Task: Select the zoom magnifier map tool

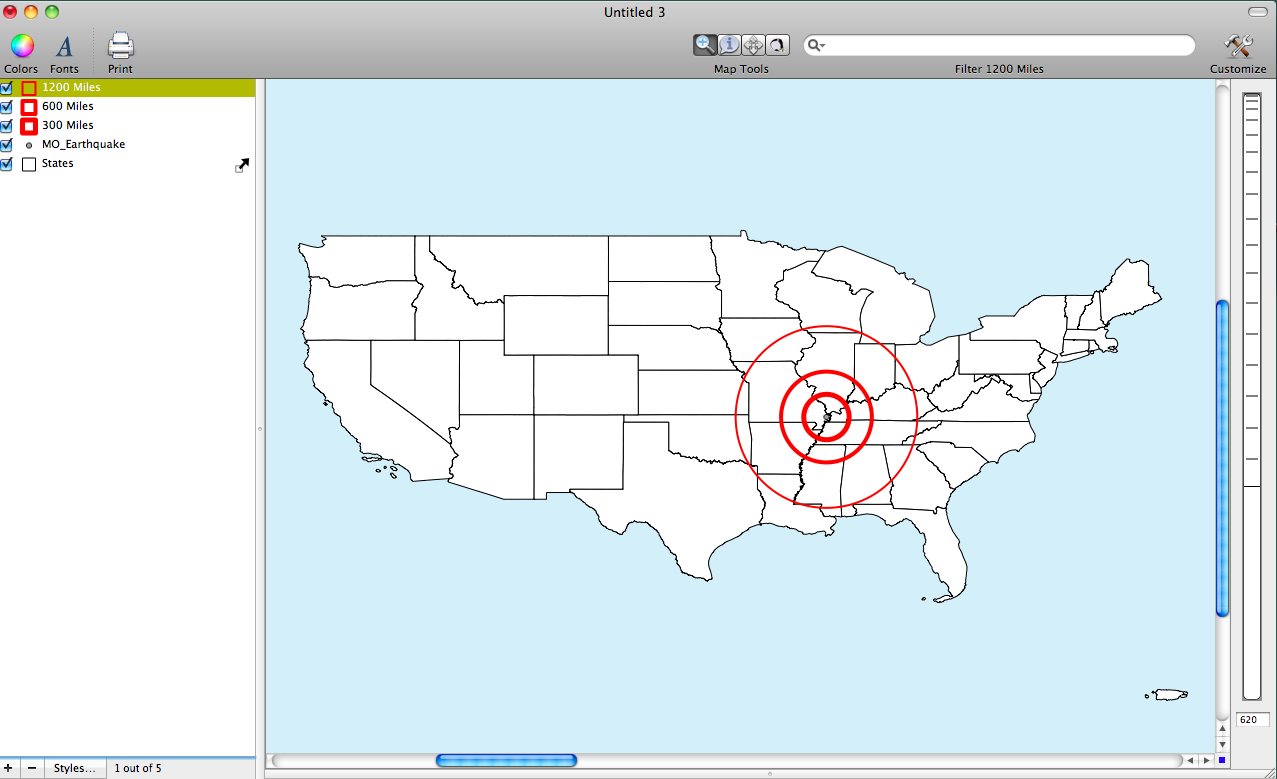Action: (705, 45)
